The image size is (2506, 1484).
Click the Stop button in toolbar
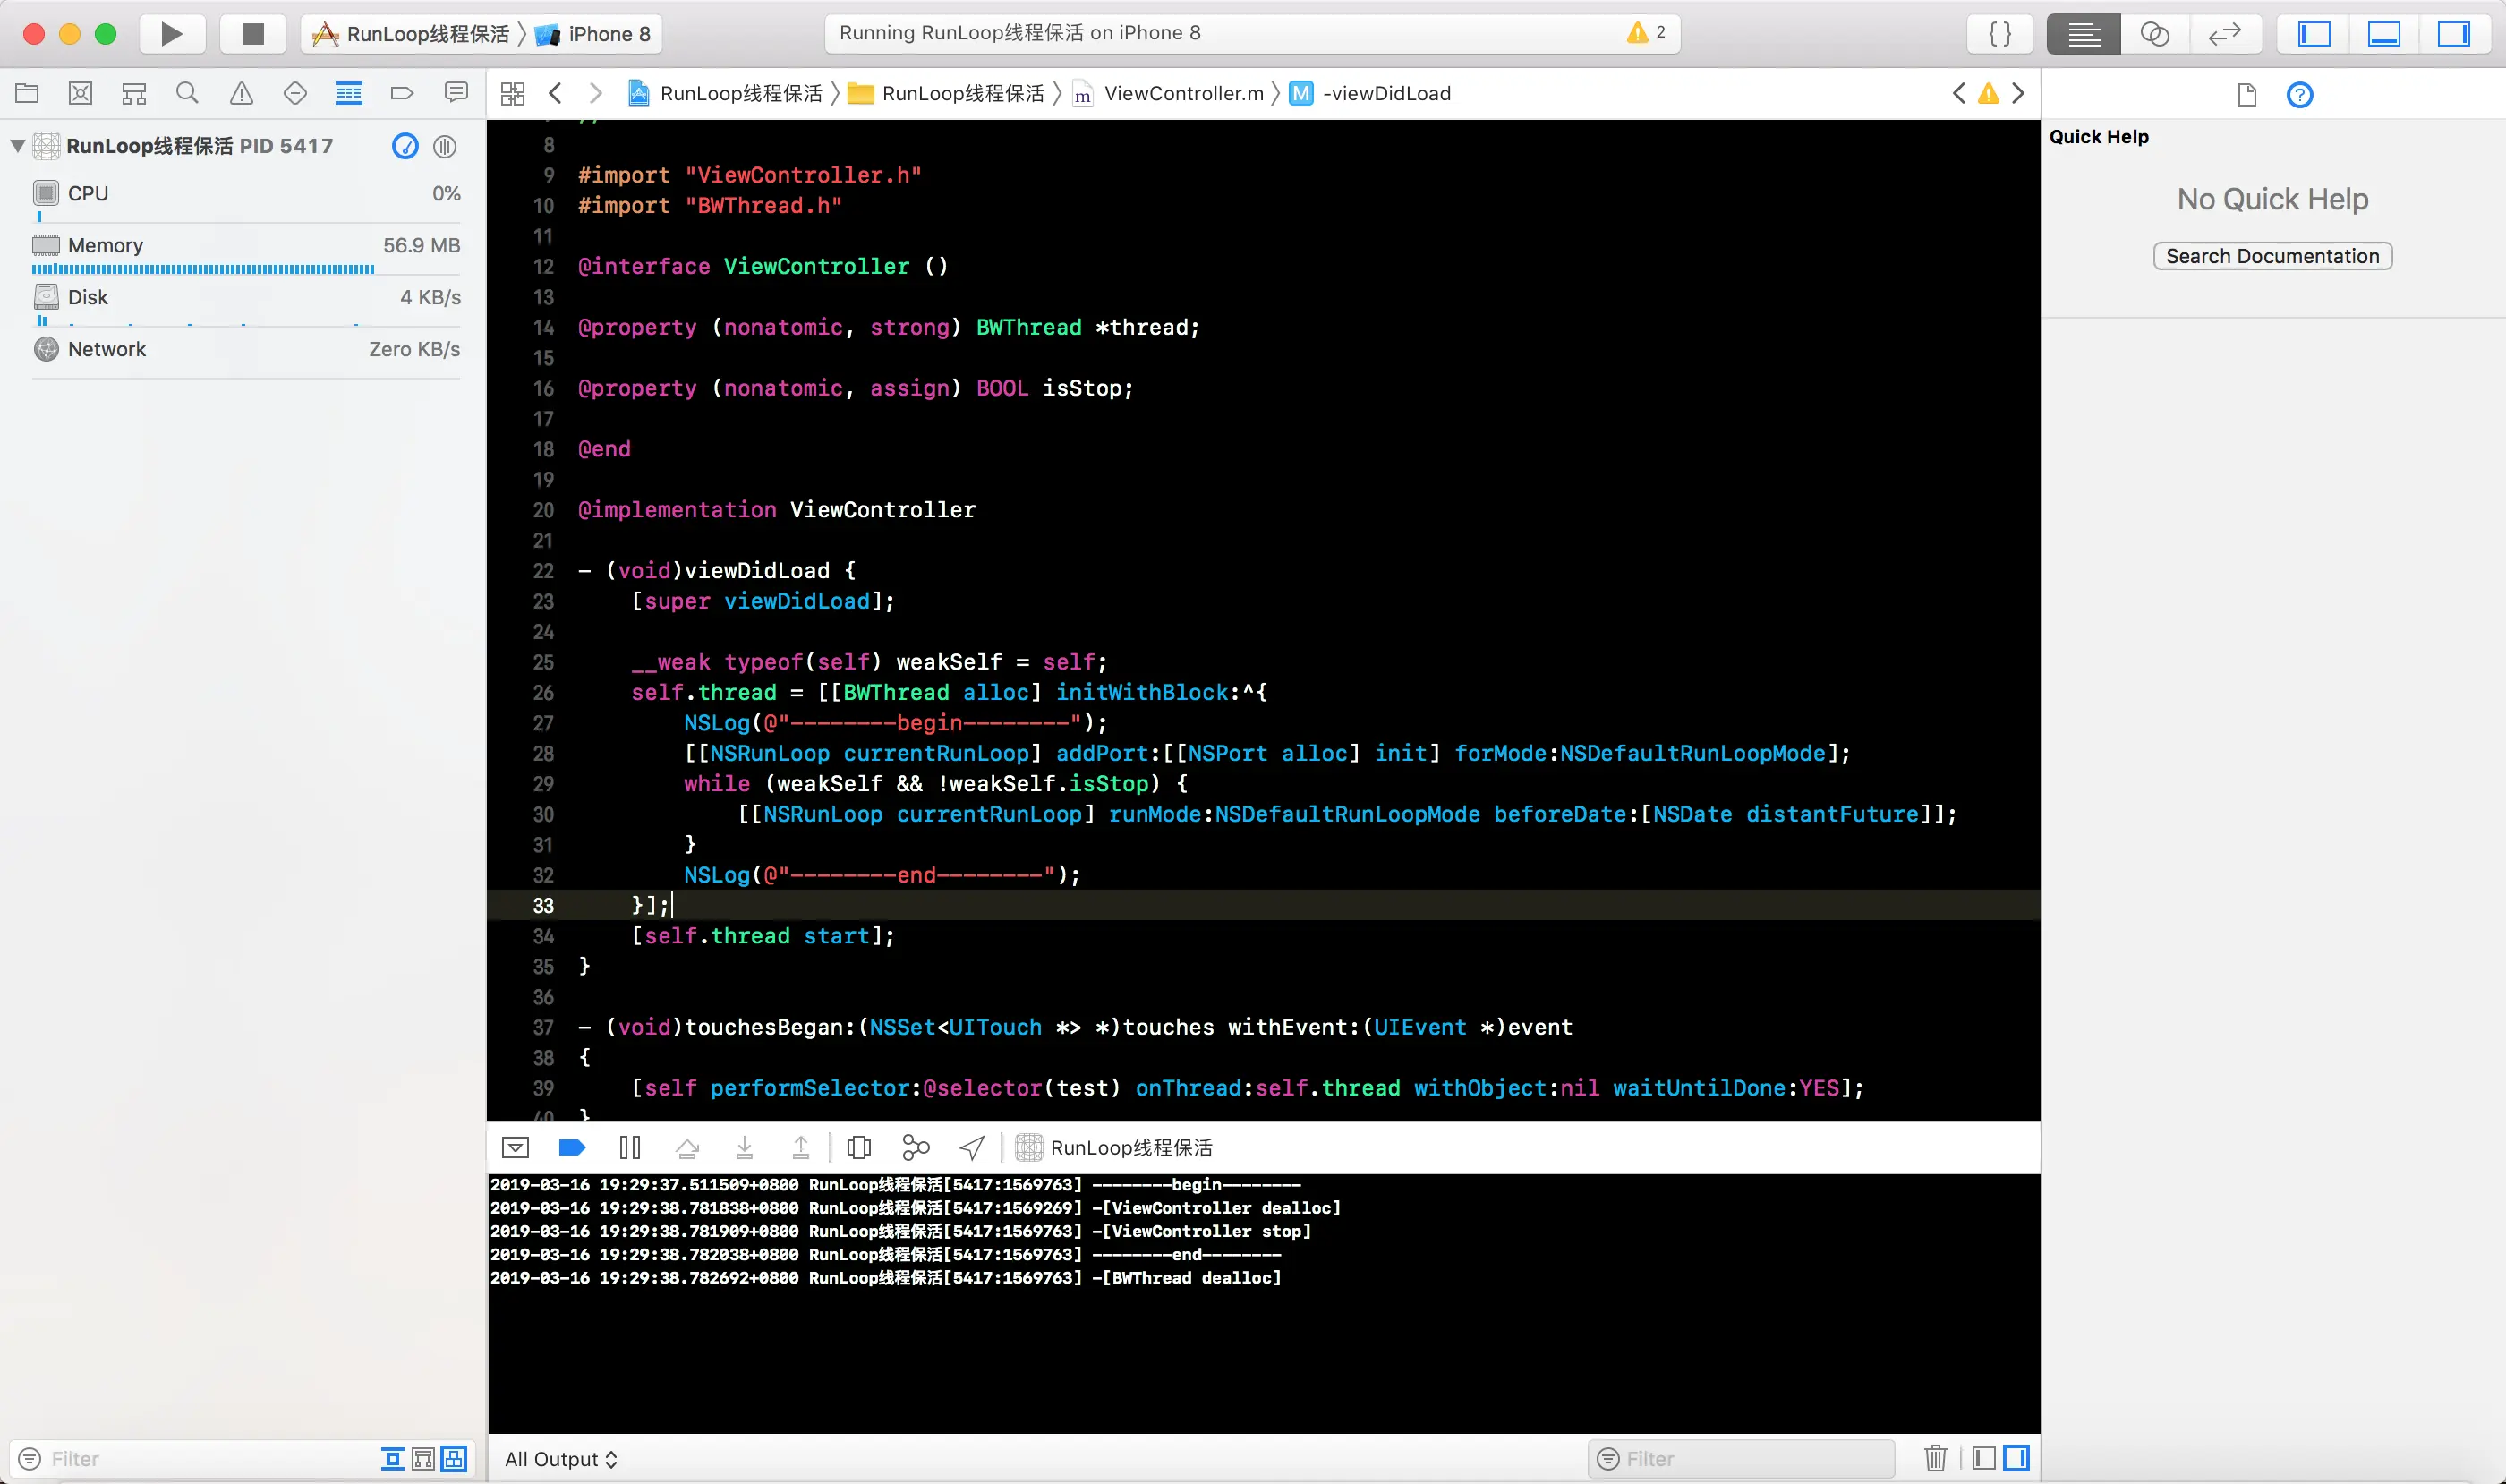(253, 34)
